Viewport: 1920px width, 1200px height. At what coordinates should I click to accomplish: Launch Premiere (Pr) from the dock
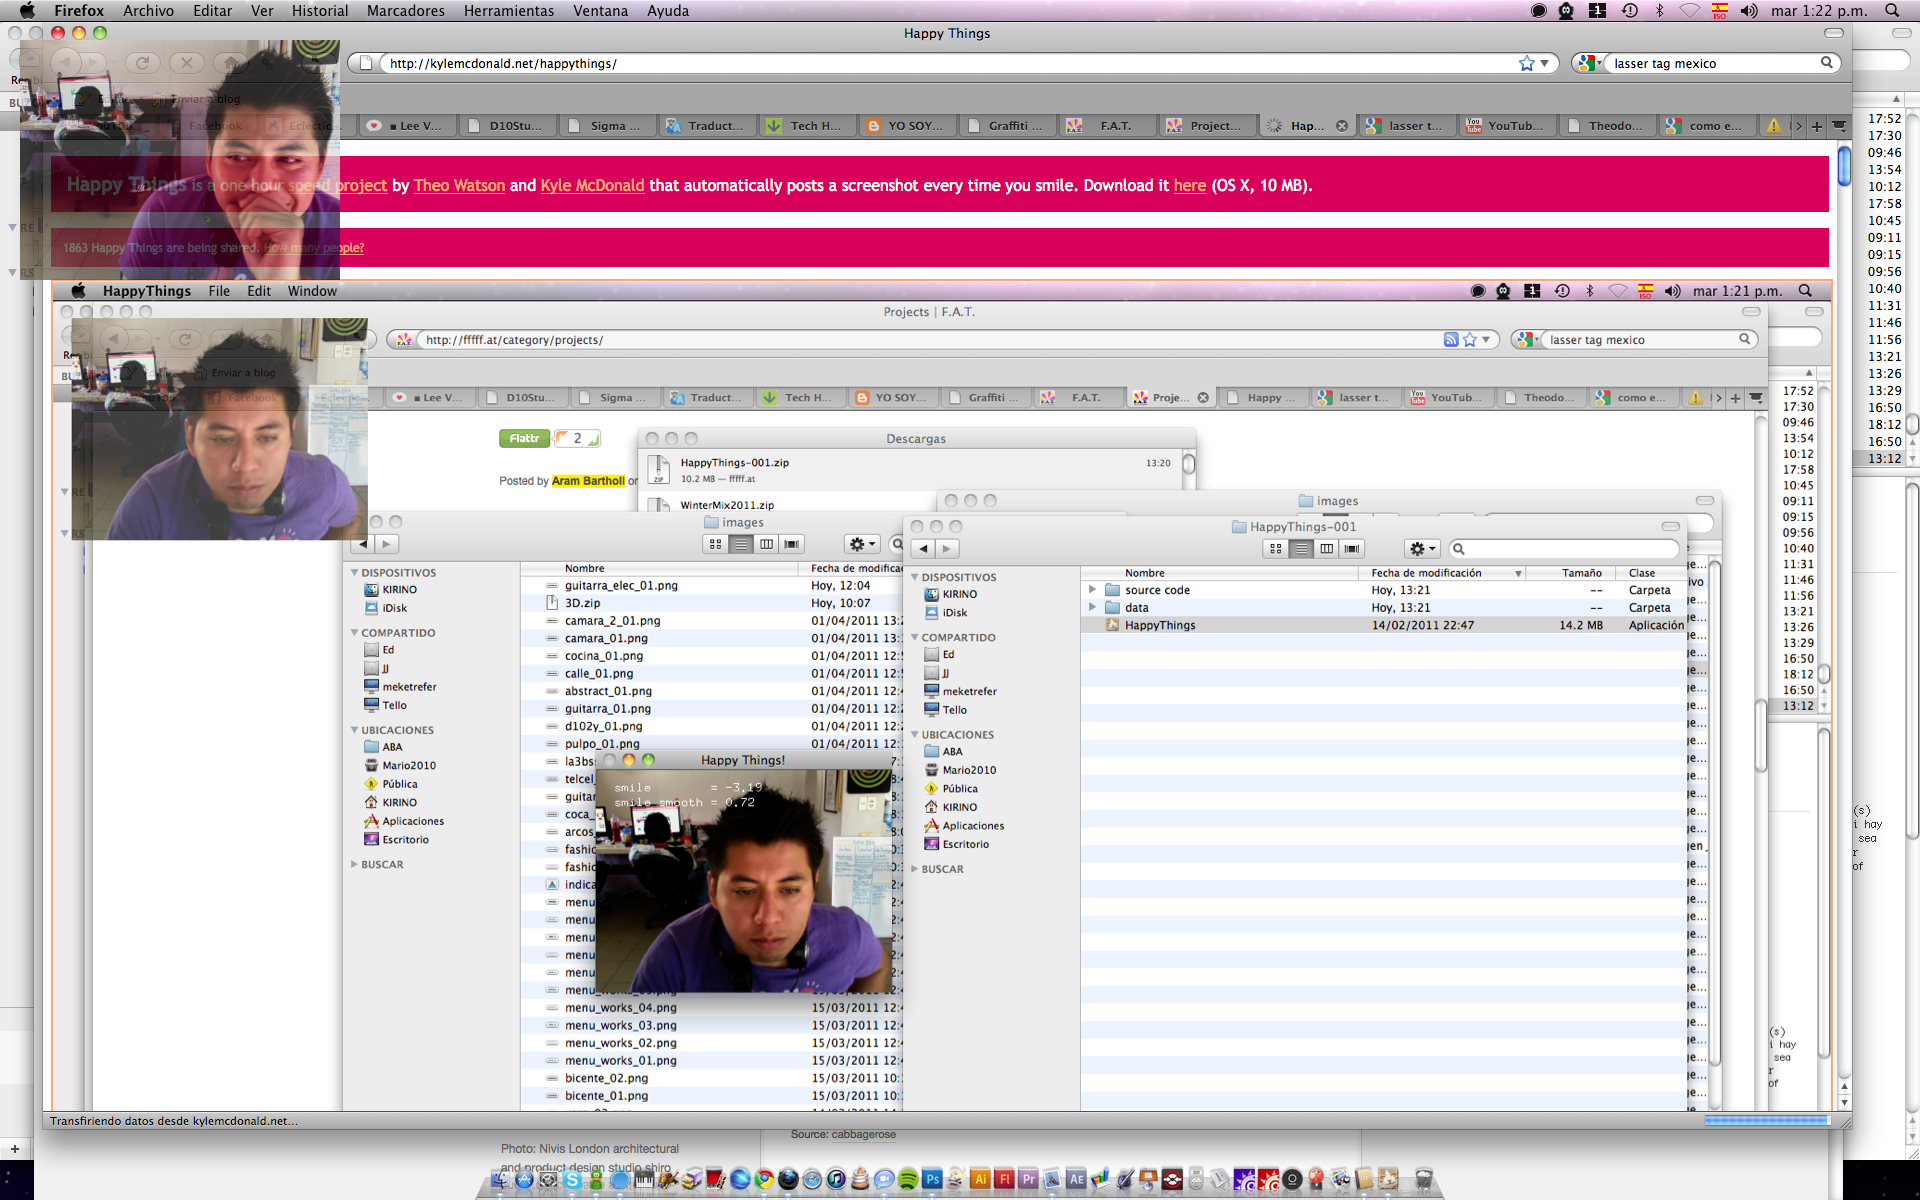(x=1028, y=1180)
